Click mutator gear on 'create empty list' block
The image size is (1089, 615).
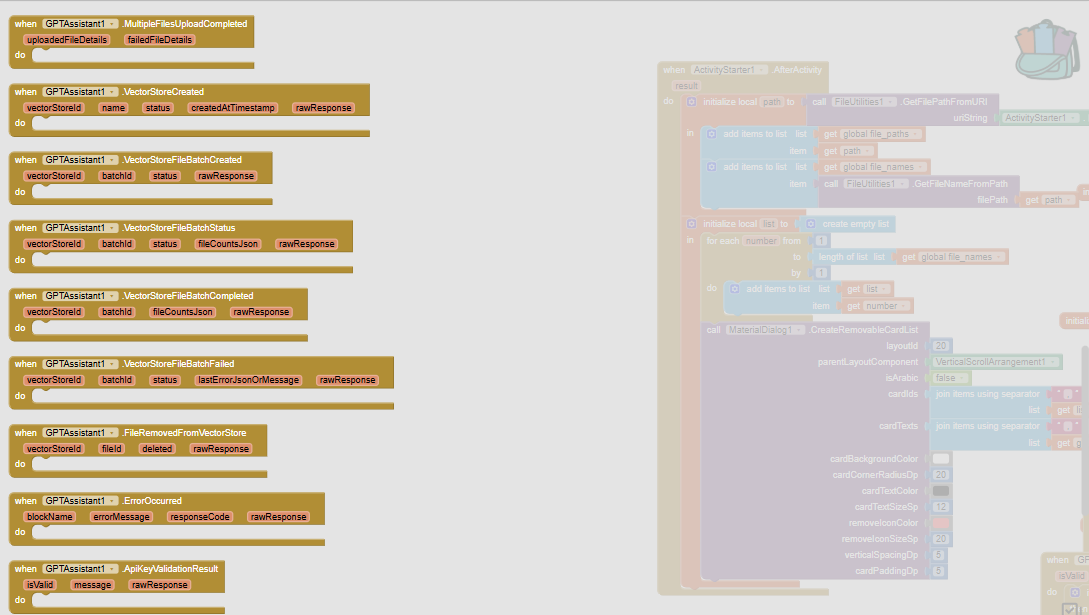tap(811, 224)
